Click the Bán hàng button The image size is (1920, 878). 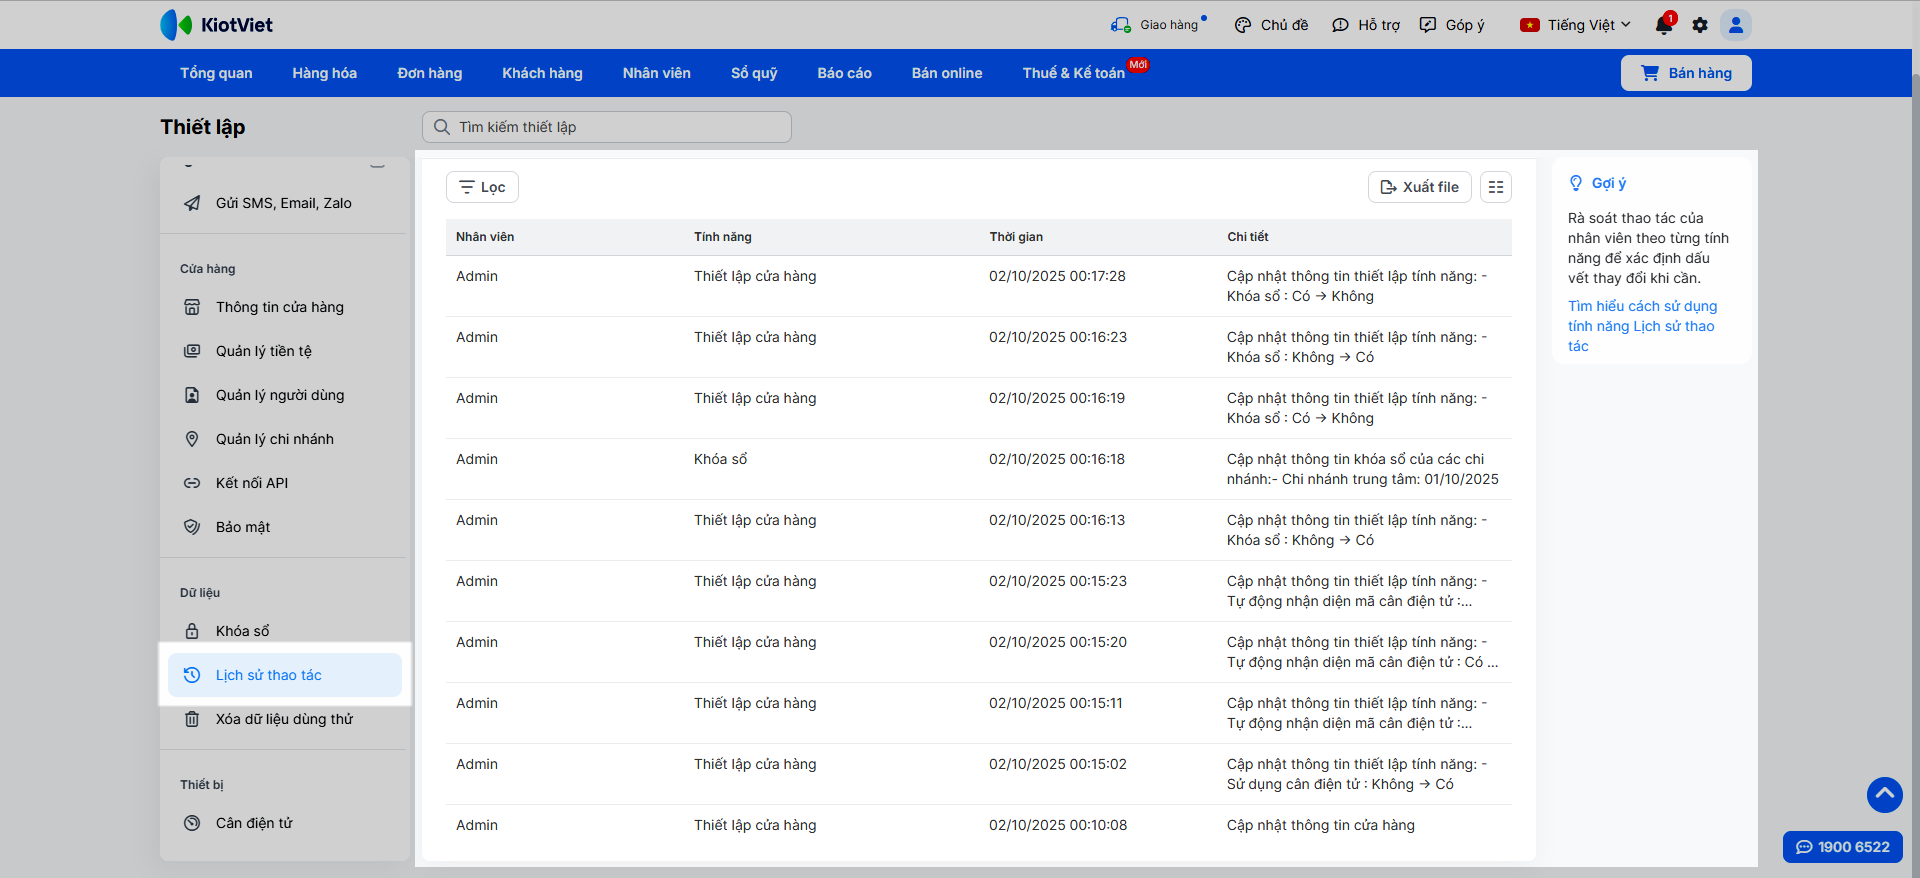pyautogui.click(x=1686, y=73)
